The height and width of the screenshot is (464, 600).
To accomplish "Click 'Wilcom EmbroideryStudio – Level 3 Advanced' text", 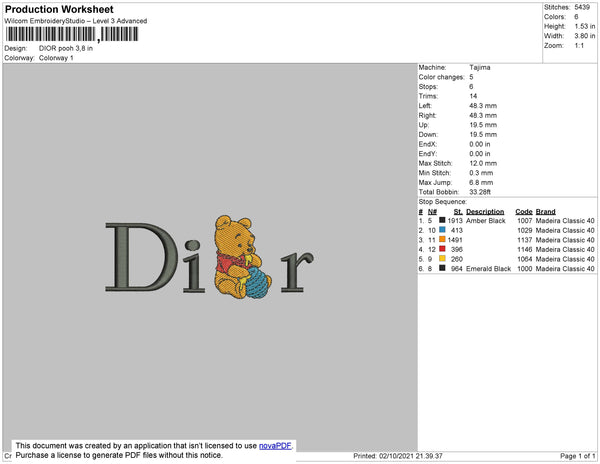I will click(x=76, y=21).
